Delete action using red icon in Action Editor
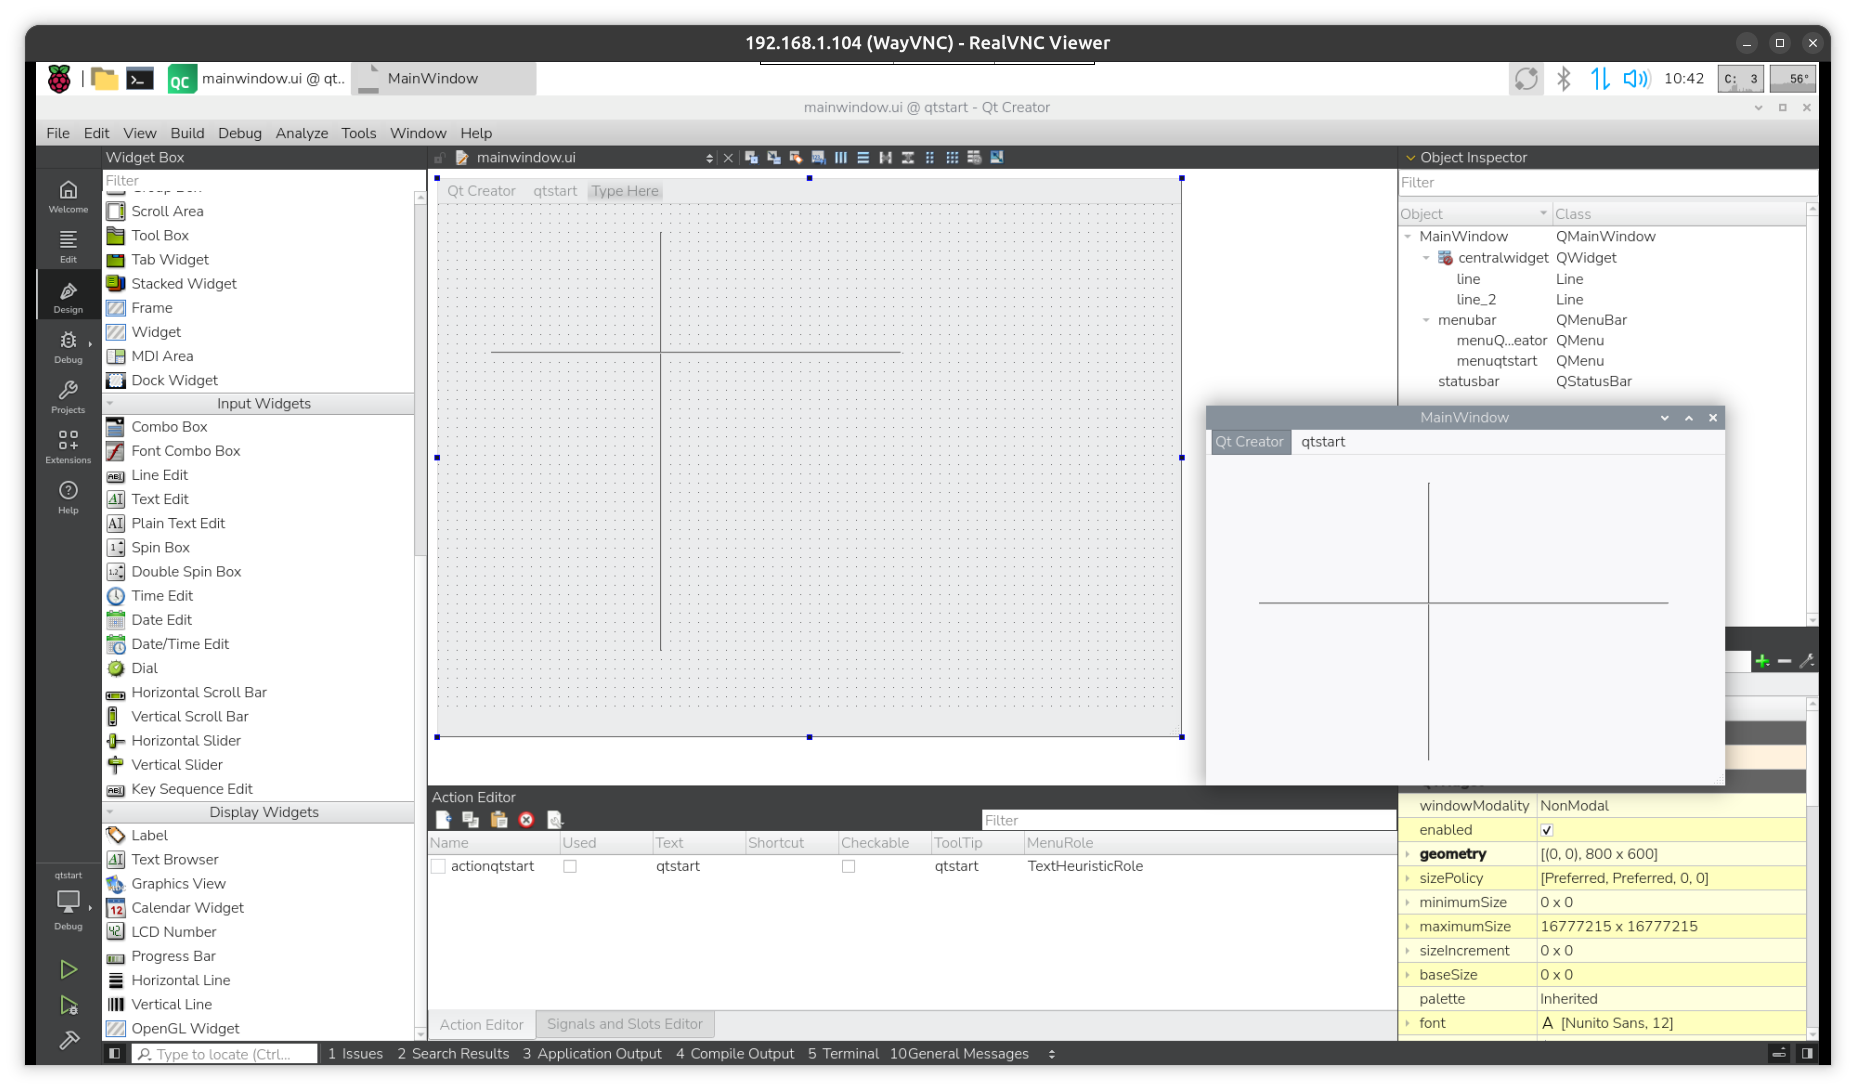 point(526,820)
